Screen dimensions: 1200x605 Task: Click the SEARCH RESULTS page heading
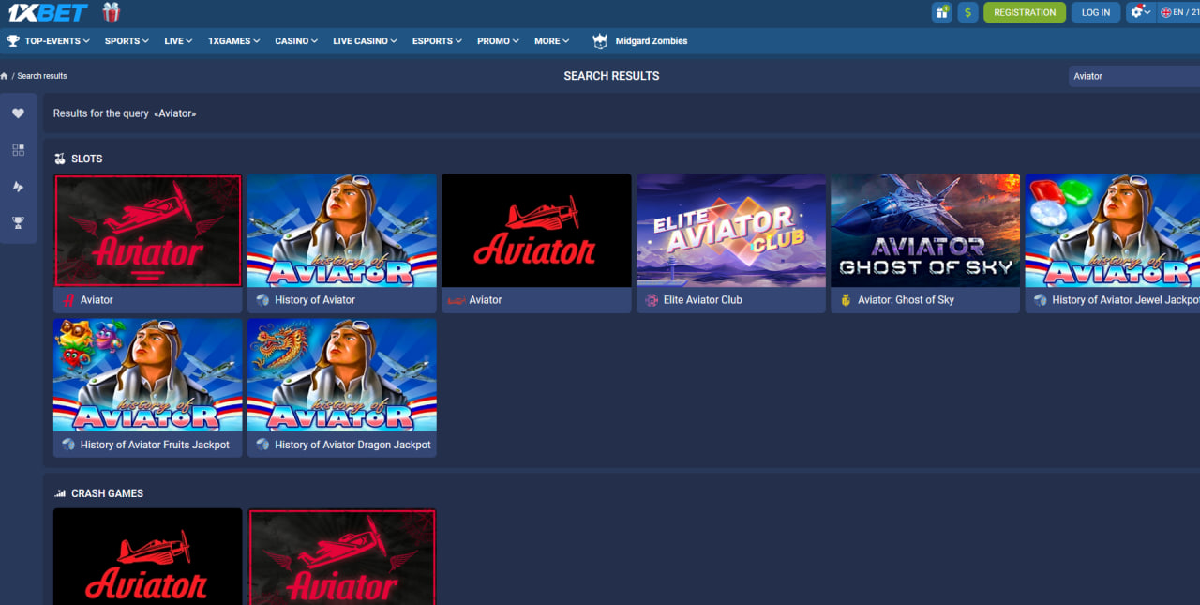(x=611, y=76)
